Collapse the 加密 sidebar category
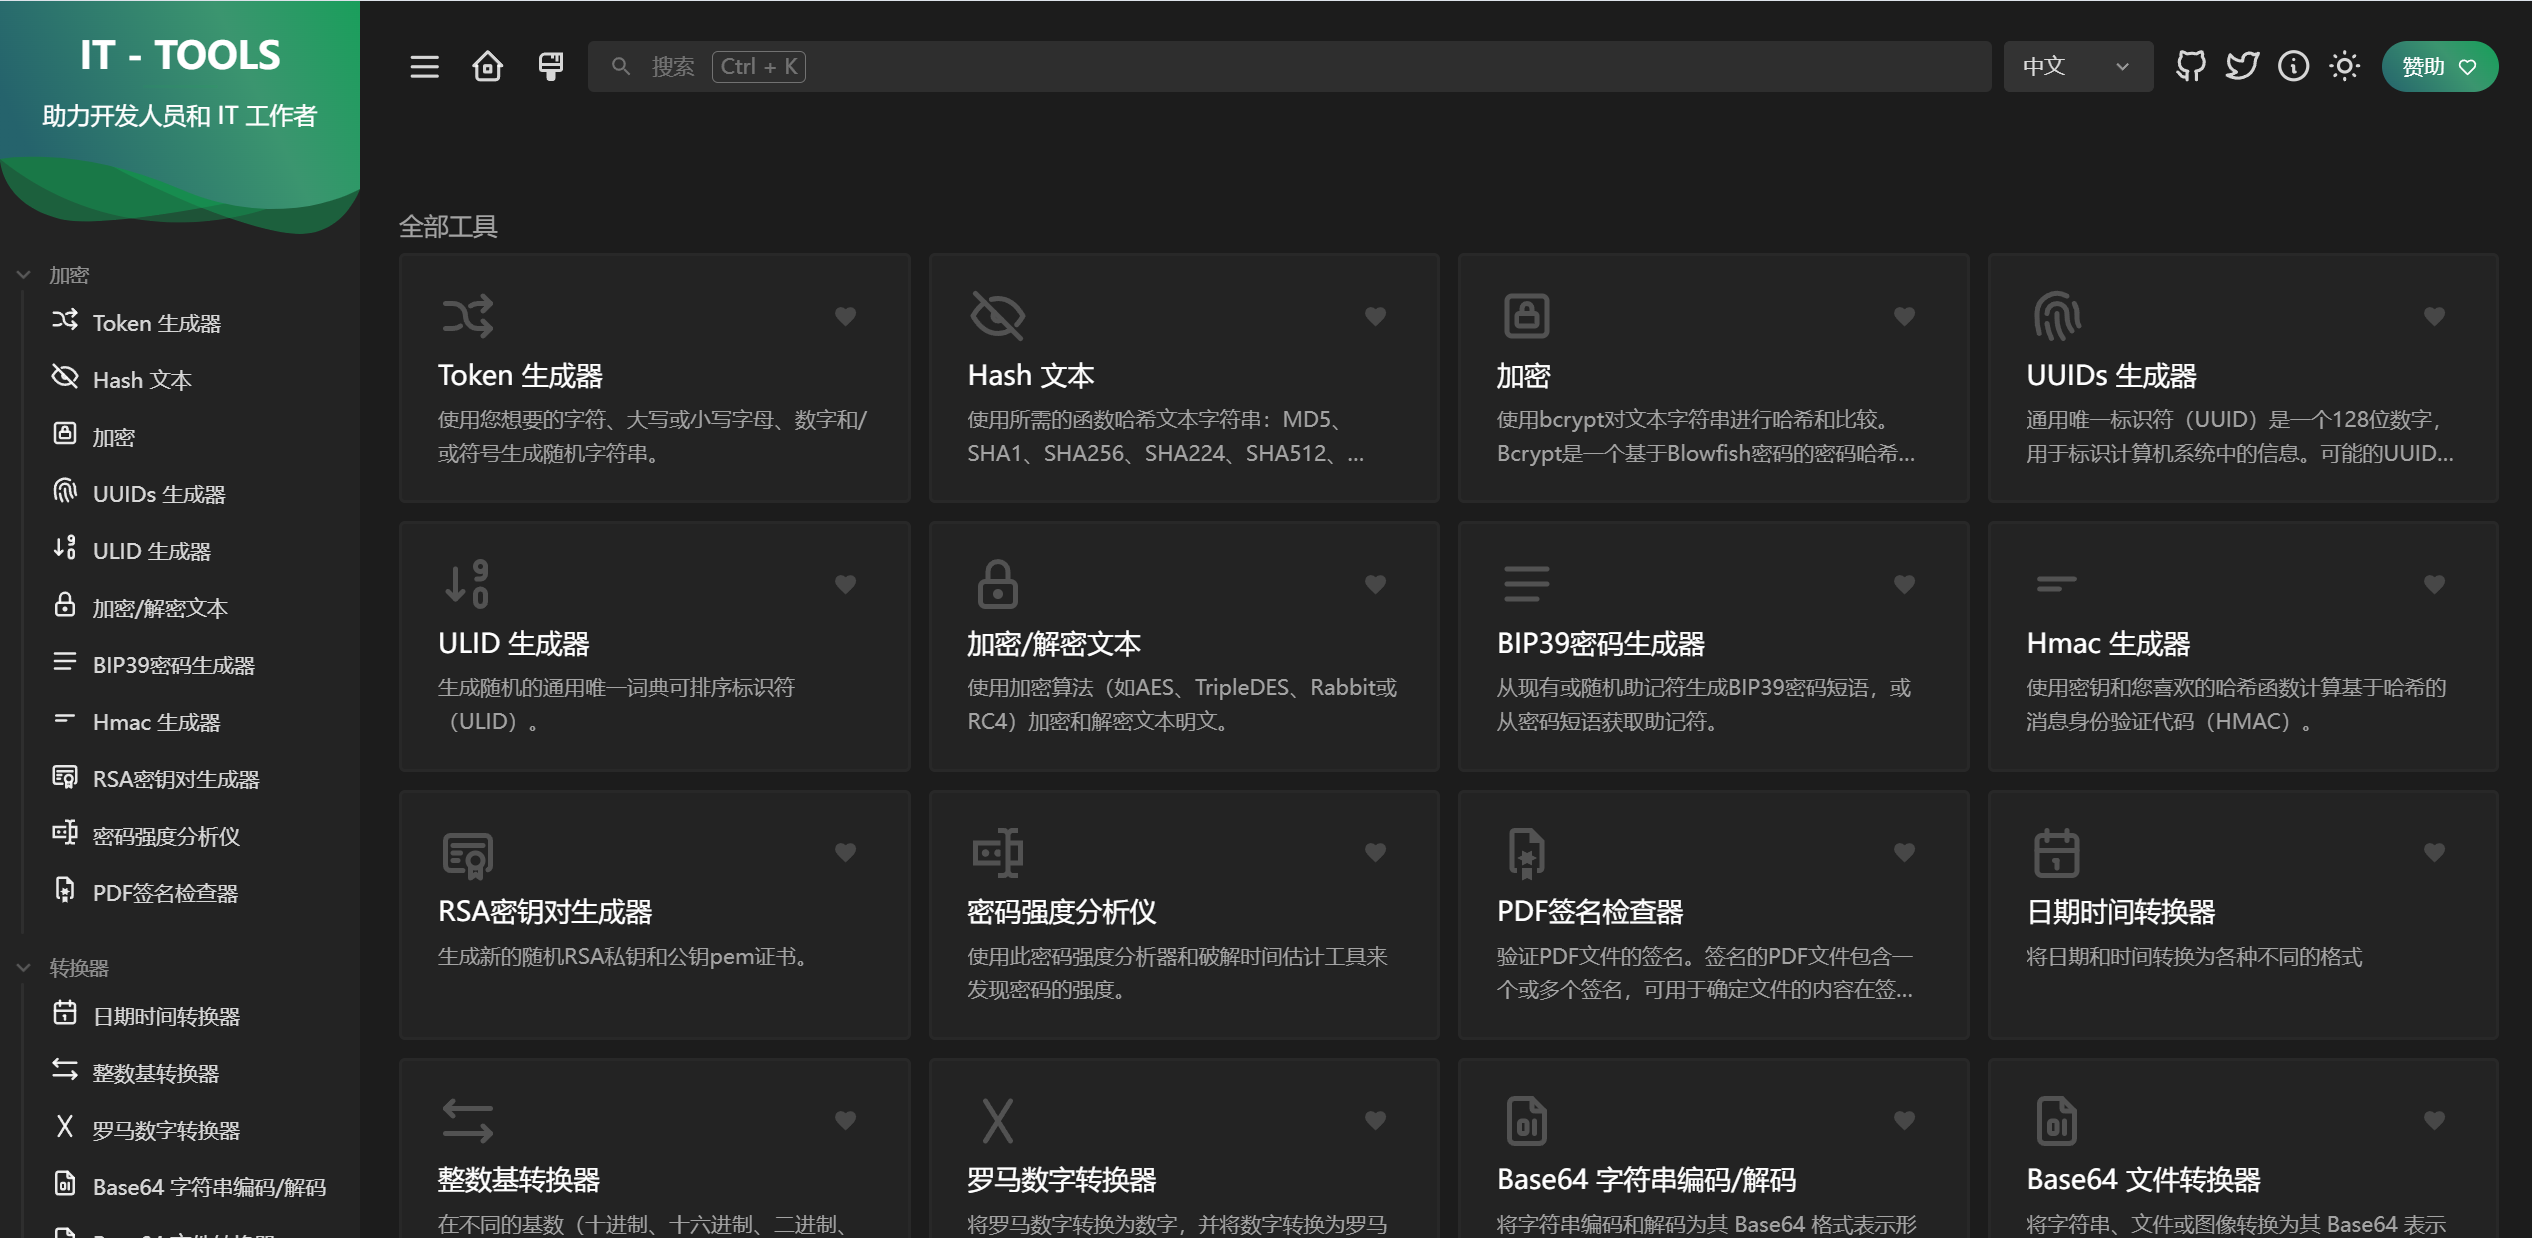This screenshot has width=2532, height=1238. (x=68, y=275)
